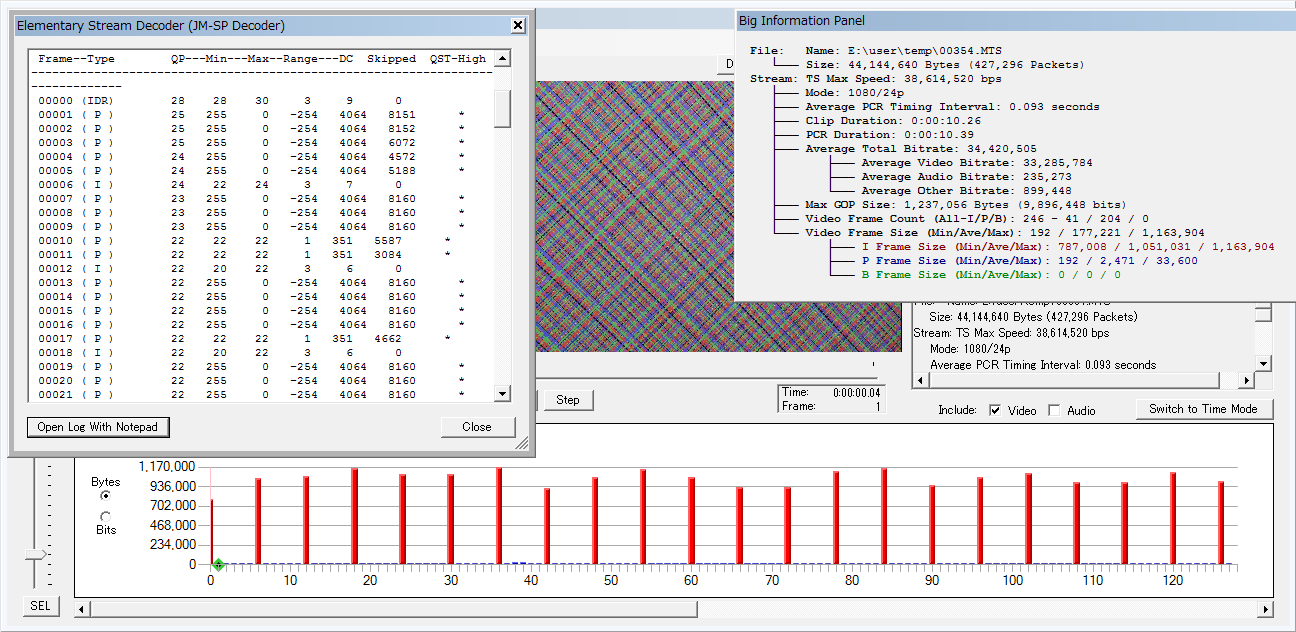Select the Bytes radio button
Image resolution: width=1296 pixels, height=632 pixels.
point(106,495)
